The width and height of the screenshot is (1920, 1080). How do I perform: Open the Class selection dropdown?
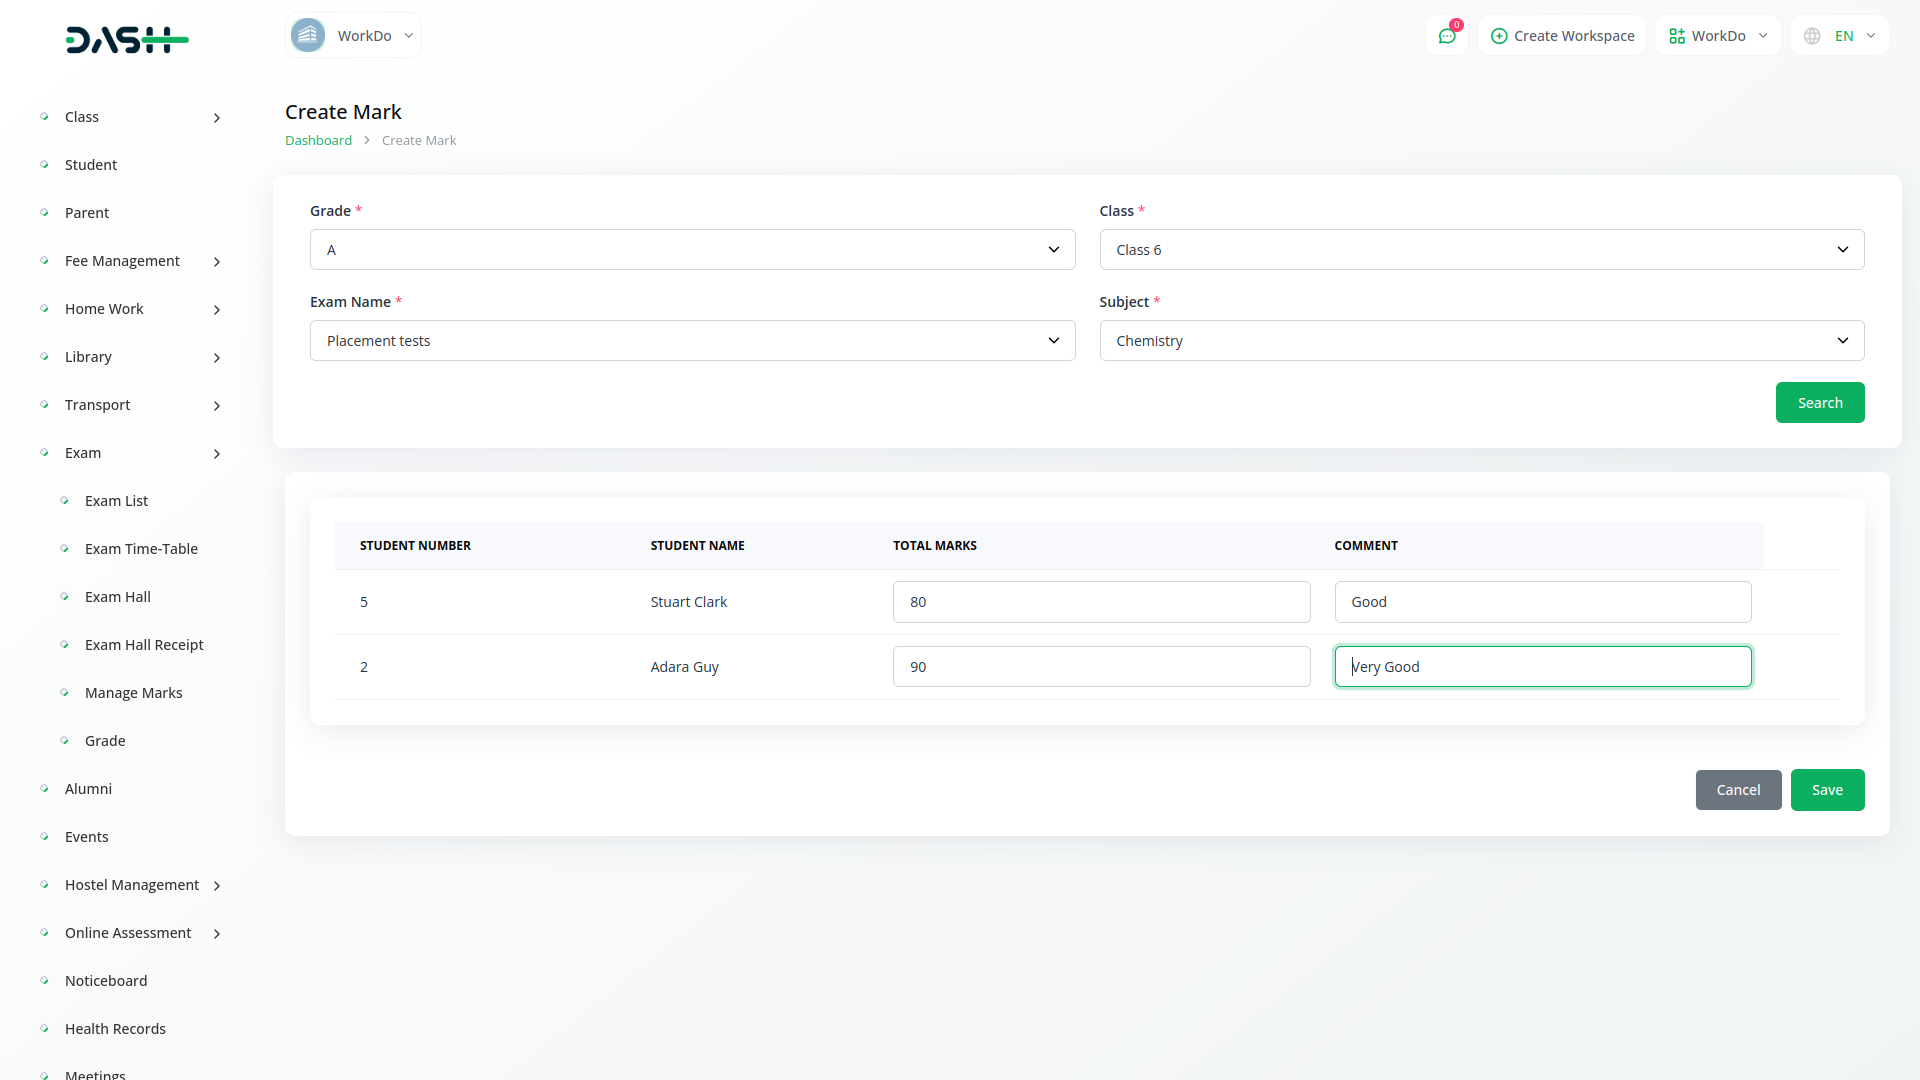pyautogui.click(x=1481, y=250)
